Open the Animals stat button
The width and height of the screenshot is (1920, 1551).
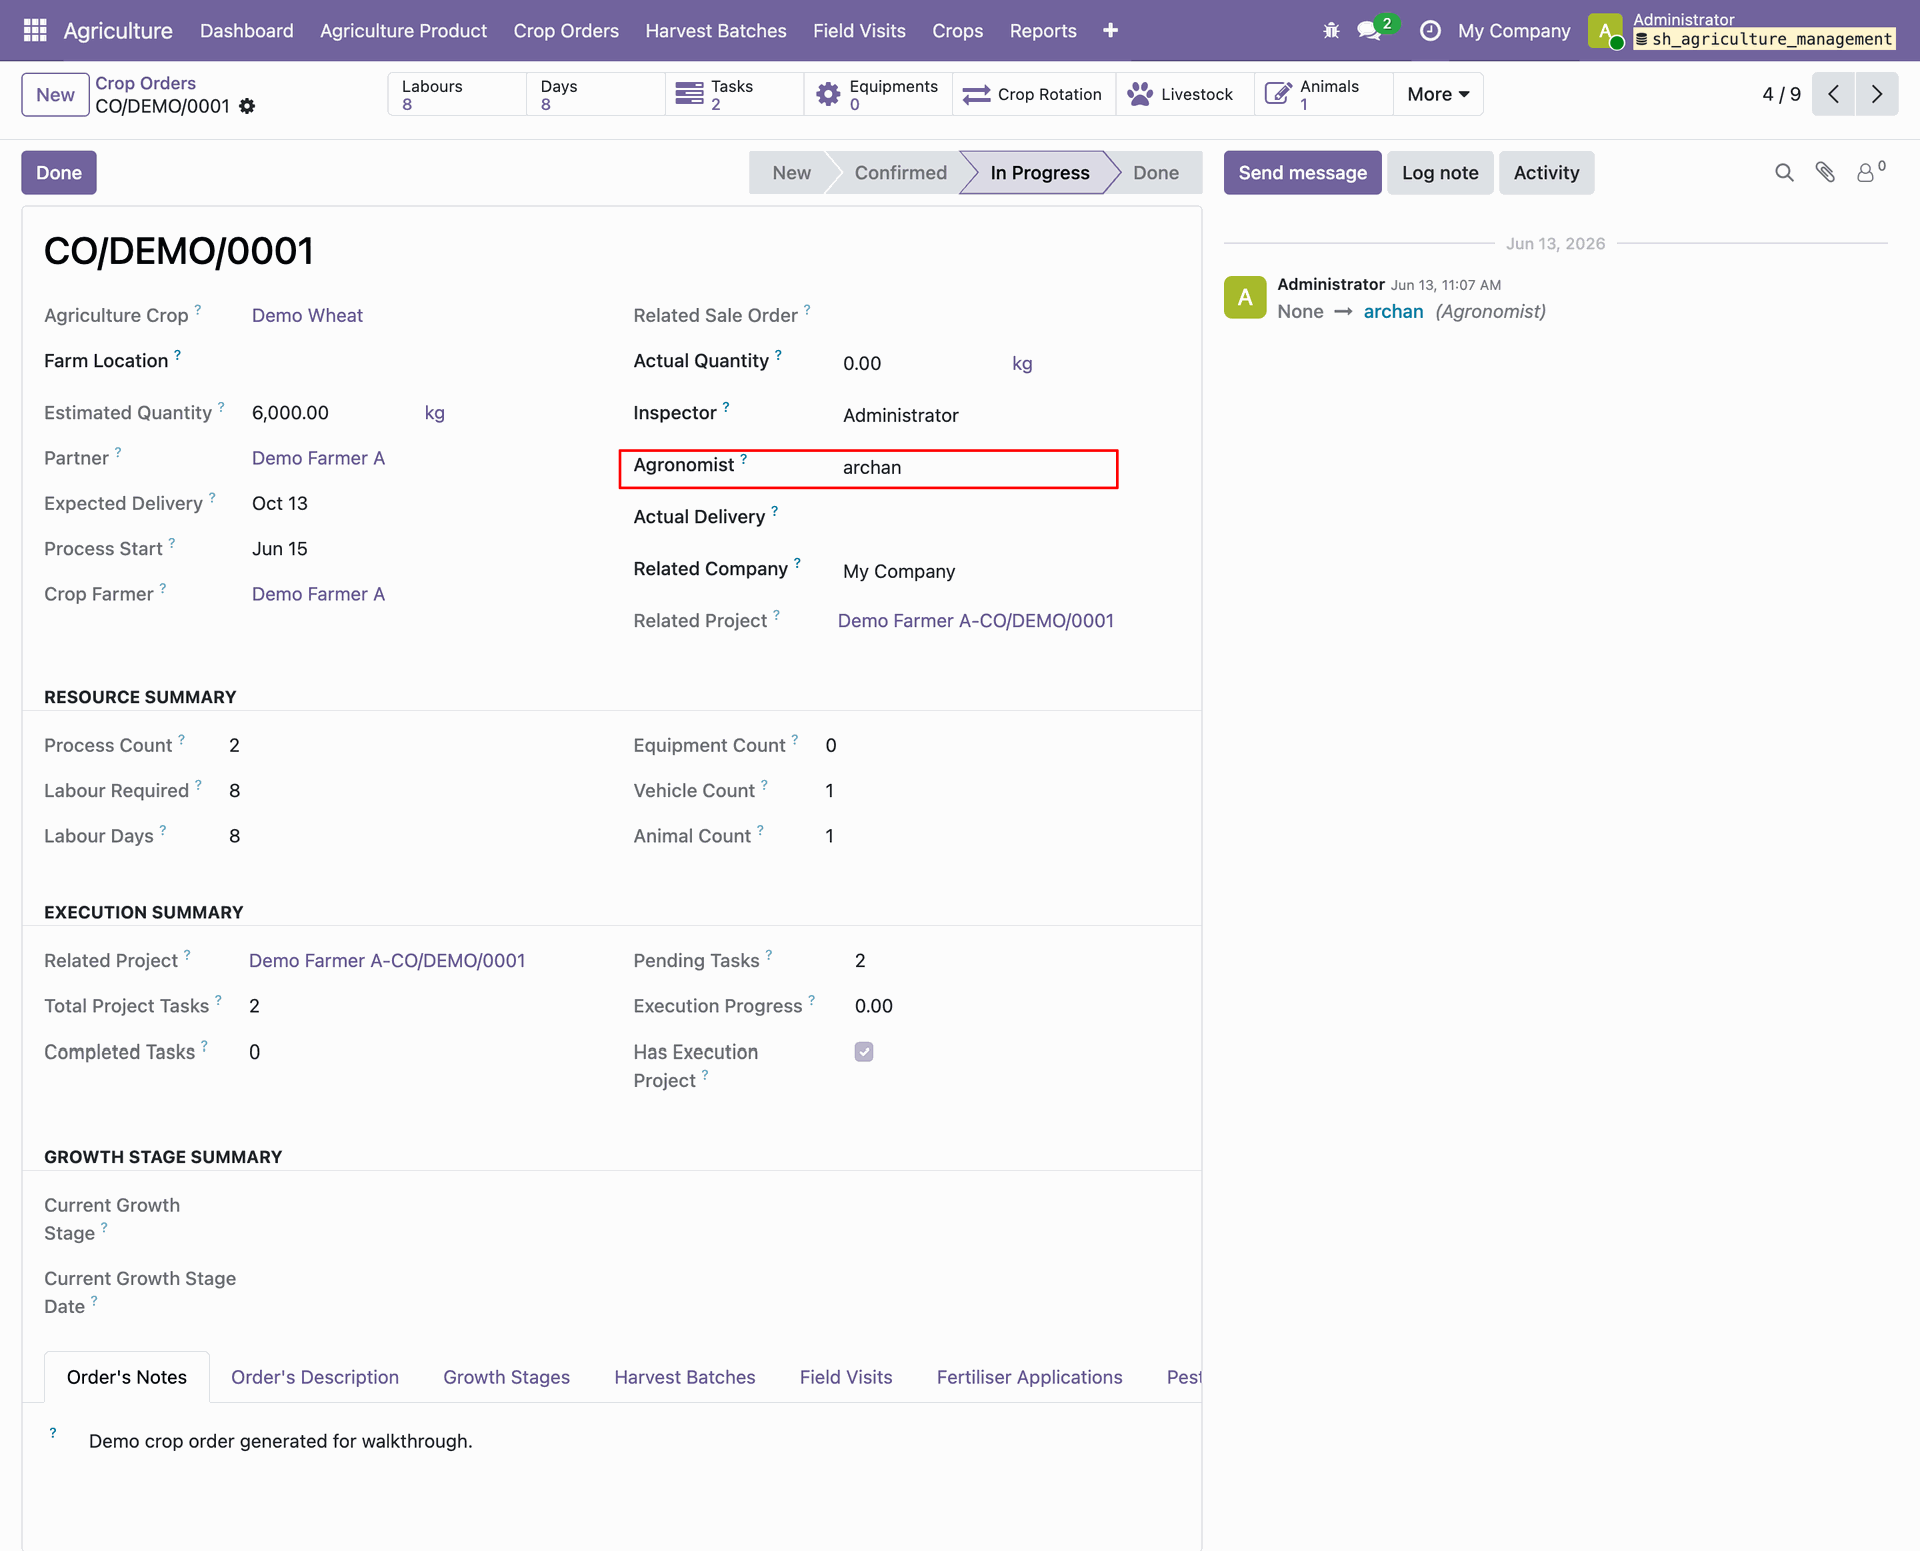click(1323, 94)
